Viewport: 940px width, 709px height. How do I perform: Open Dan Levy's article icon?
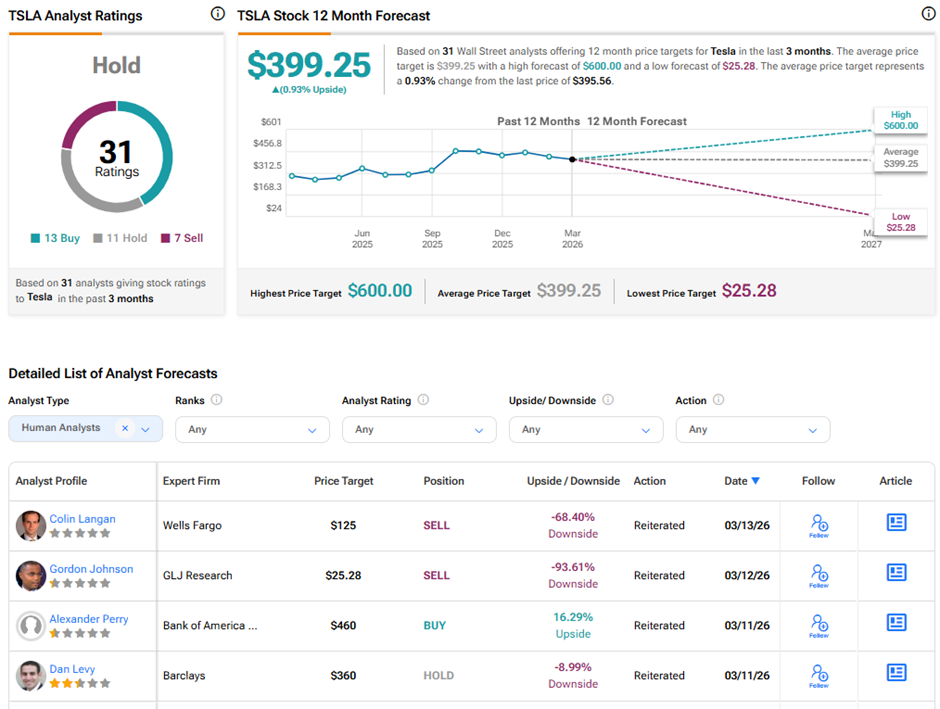[x=896, y=673]
